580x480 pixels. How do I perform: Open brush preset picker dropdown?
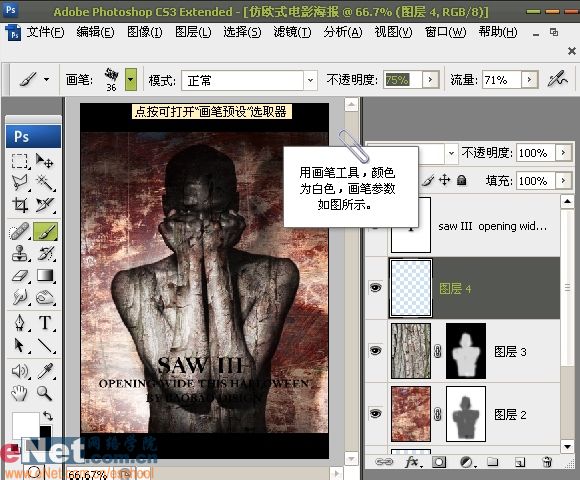coord(131,79)
